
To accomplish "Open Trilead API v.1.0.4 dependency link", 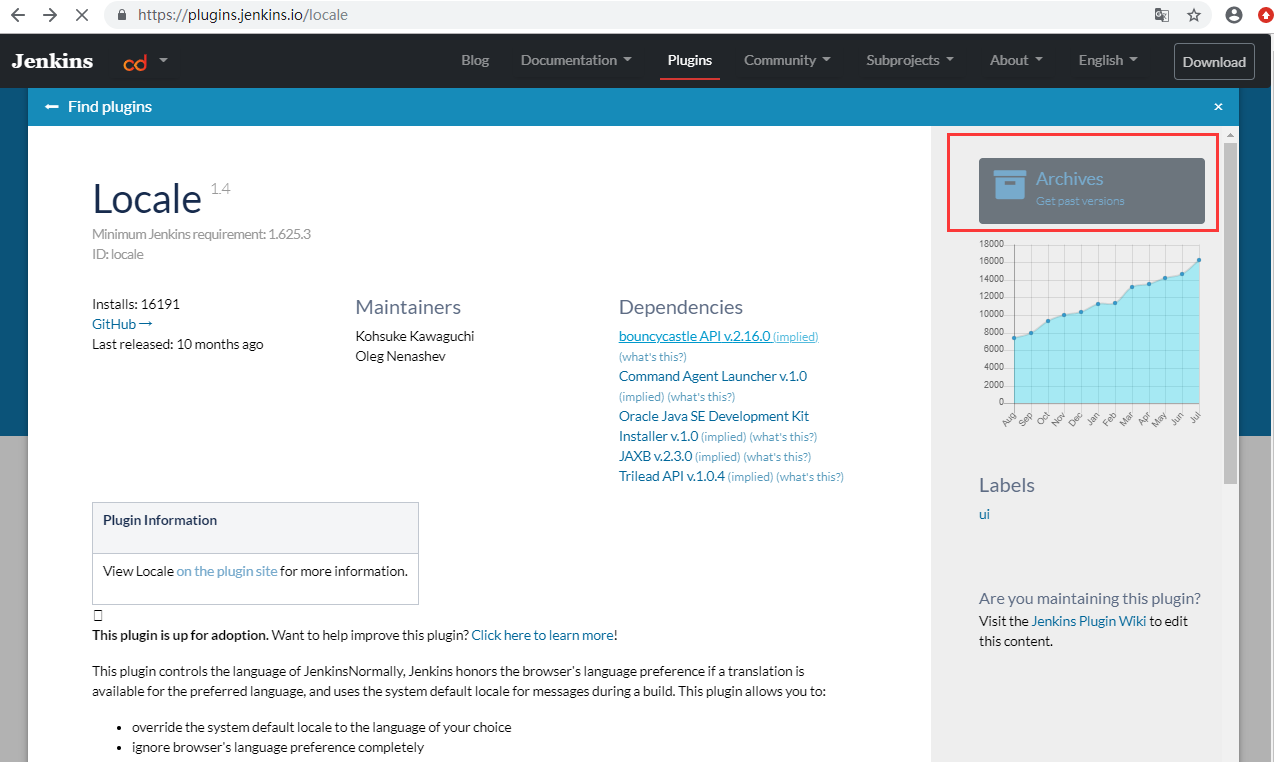I will [x=672, y=476].
